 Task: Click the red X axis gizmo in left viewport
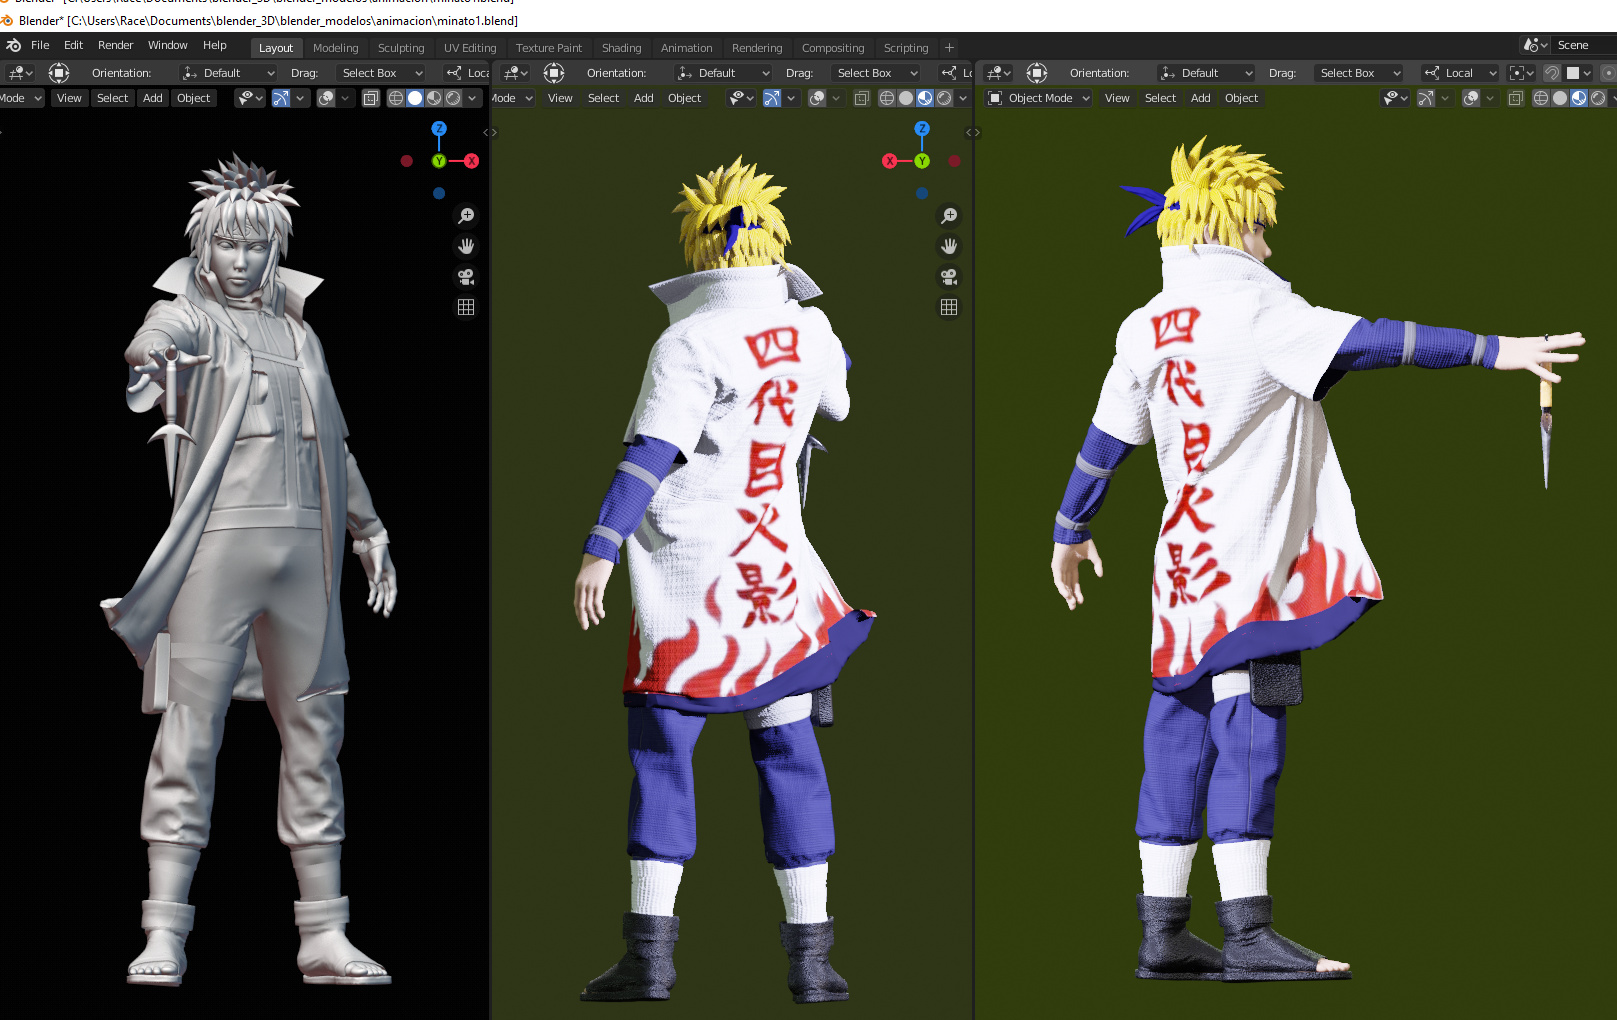point(471,161)
